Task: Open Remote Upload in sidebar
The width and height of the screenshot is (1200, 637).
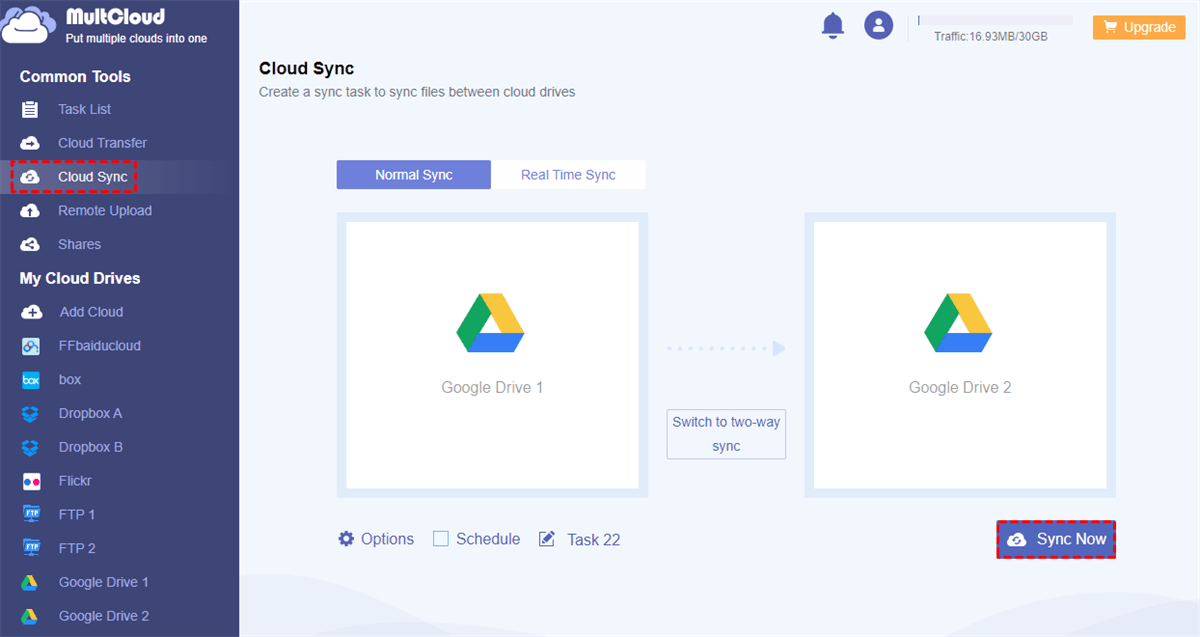Action: pyautogui.click(x=105, y=211)
